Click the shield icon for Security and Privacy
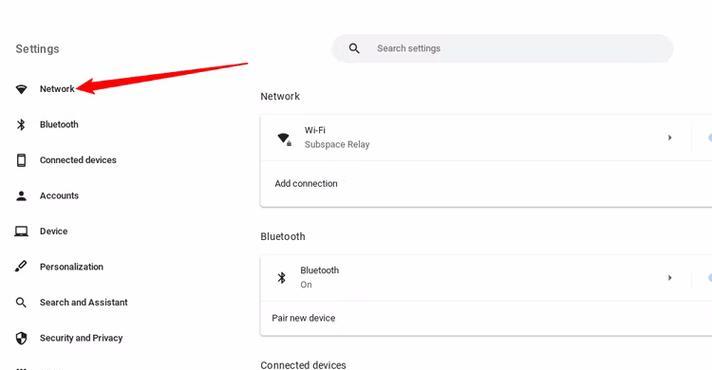 click(21, 338)
